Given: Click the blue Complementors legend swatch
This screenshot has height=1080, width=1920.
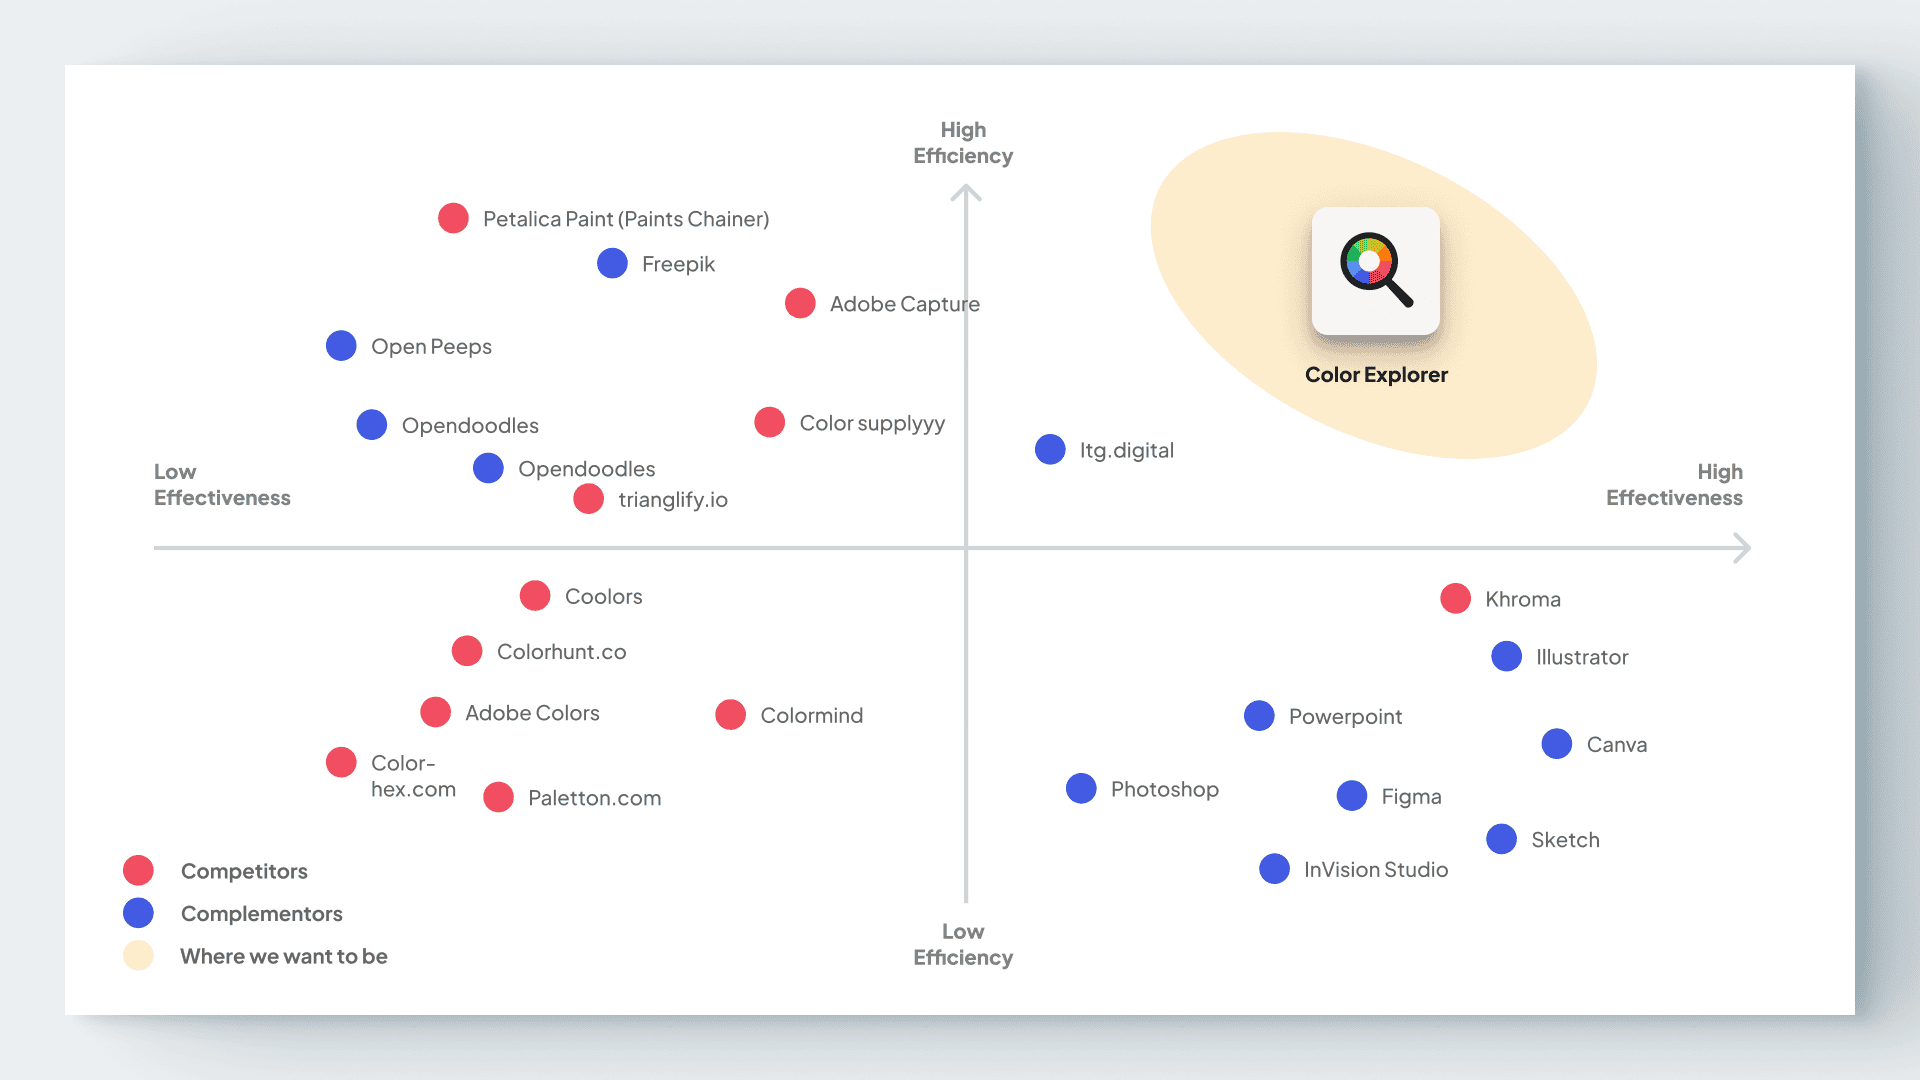Looking at the screenshot, I should coord(138,913).
